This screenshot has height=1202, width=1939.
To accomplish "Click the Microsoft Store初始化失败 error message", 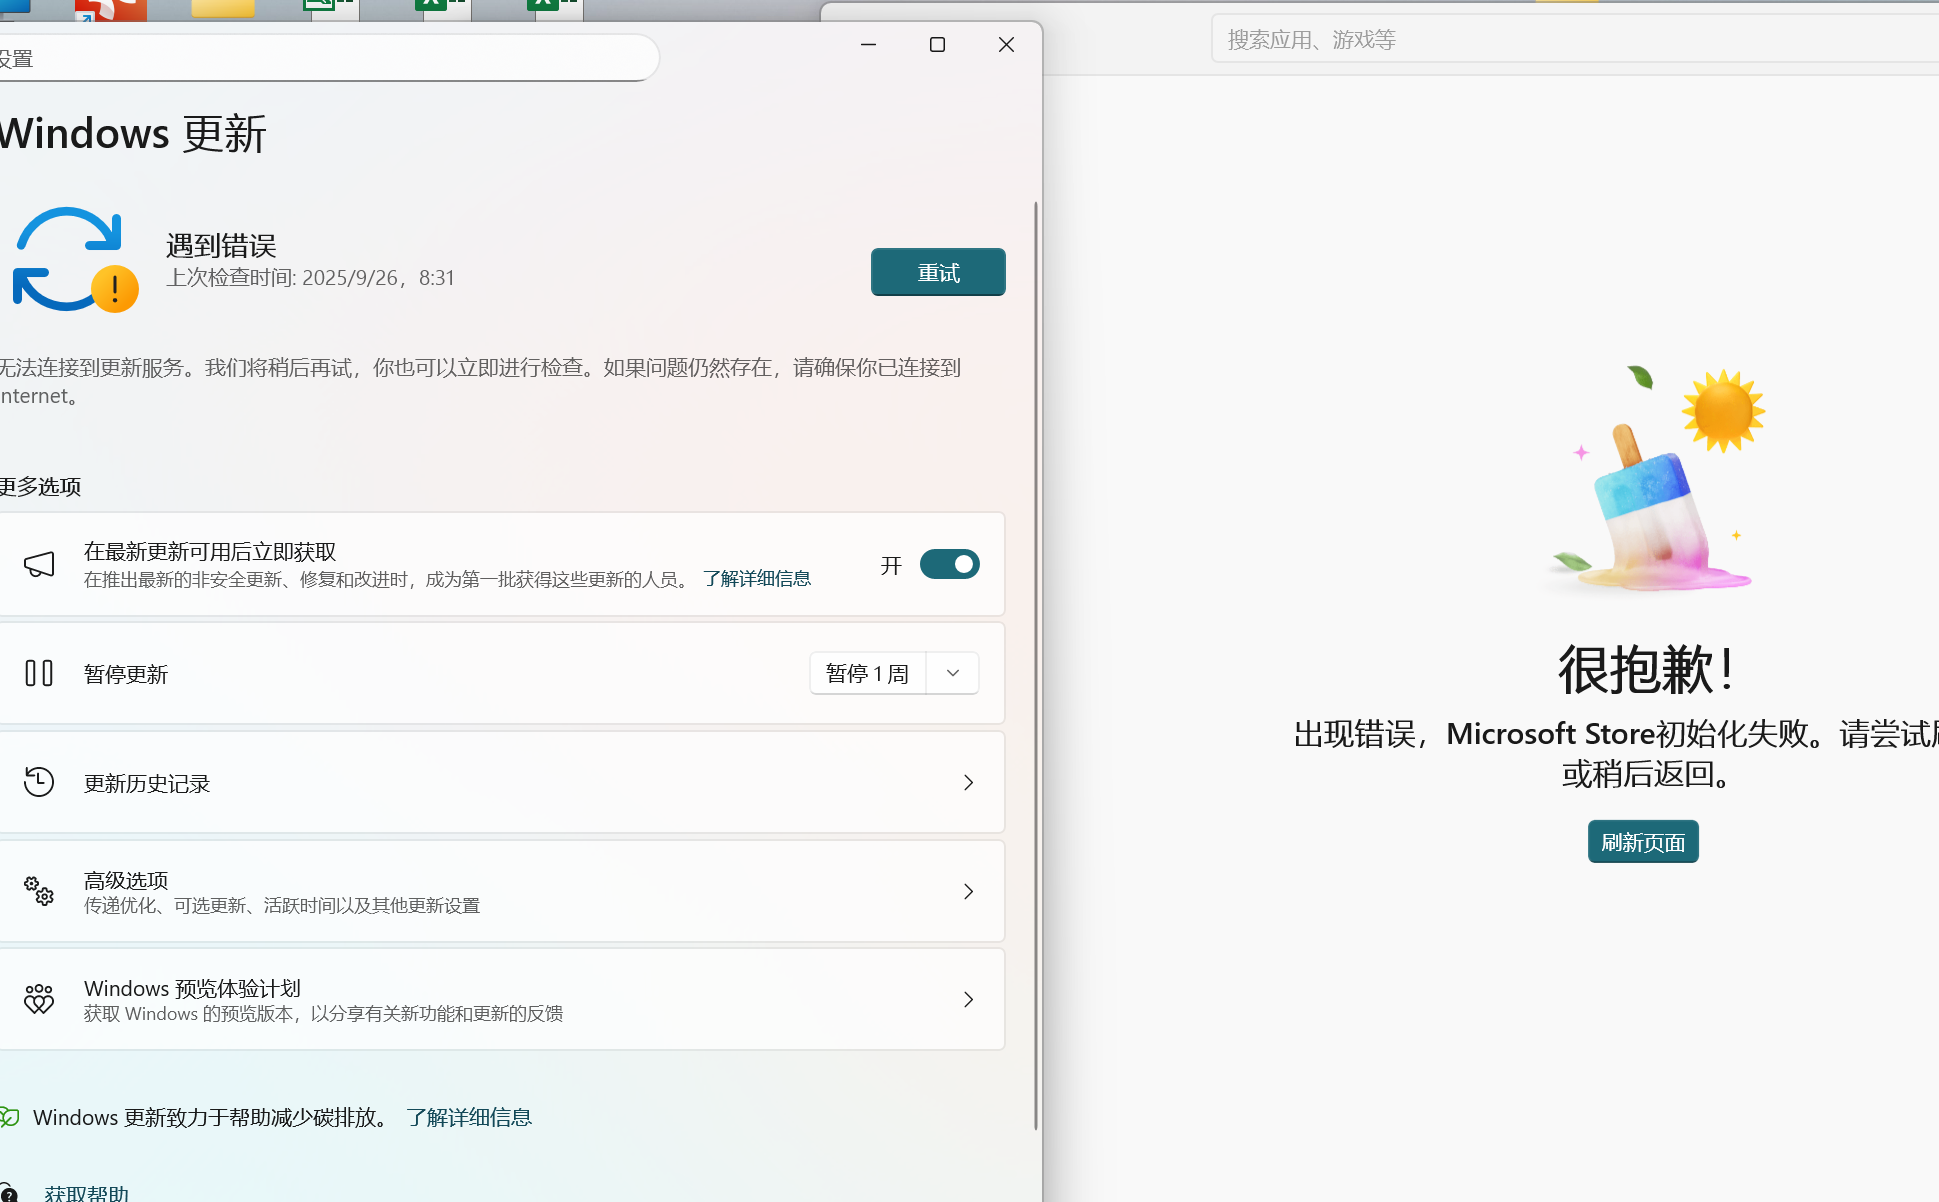I will (x=1616, y=753).
